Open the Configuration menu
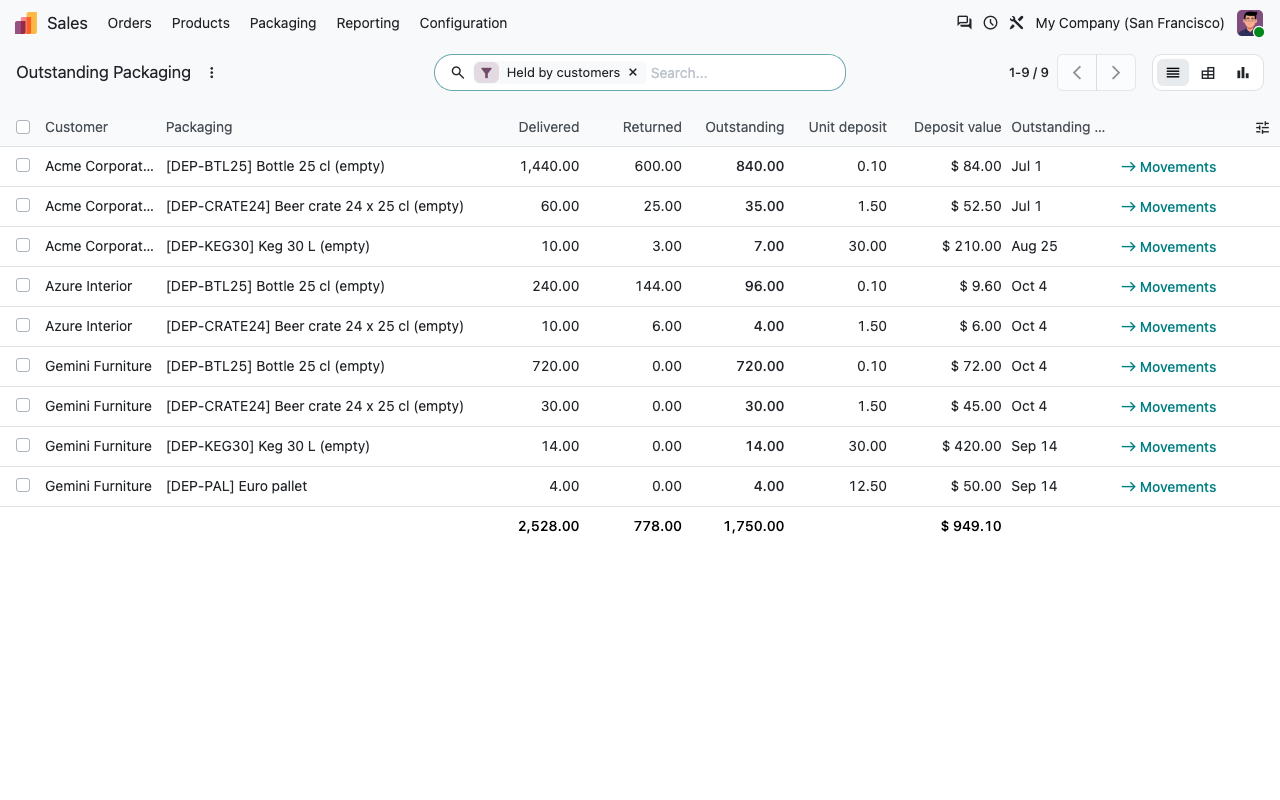The width and height of the screenshot is (1280, 800). 463,23
